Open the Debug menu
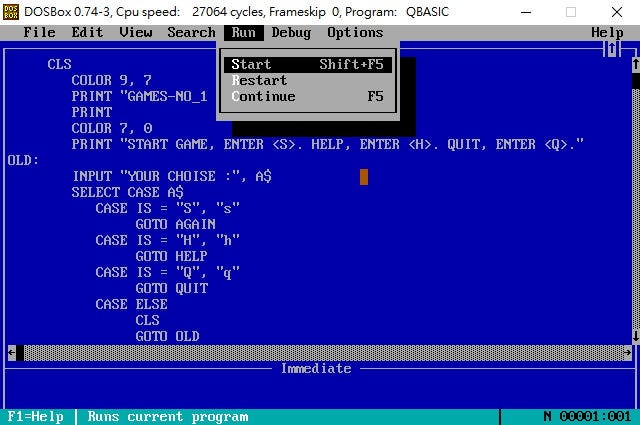This screenshot has width=640, height=425. (291, 32)
